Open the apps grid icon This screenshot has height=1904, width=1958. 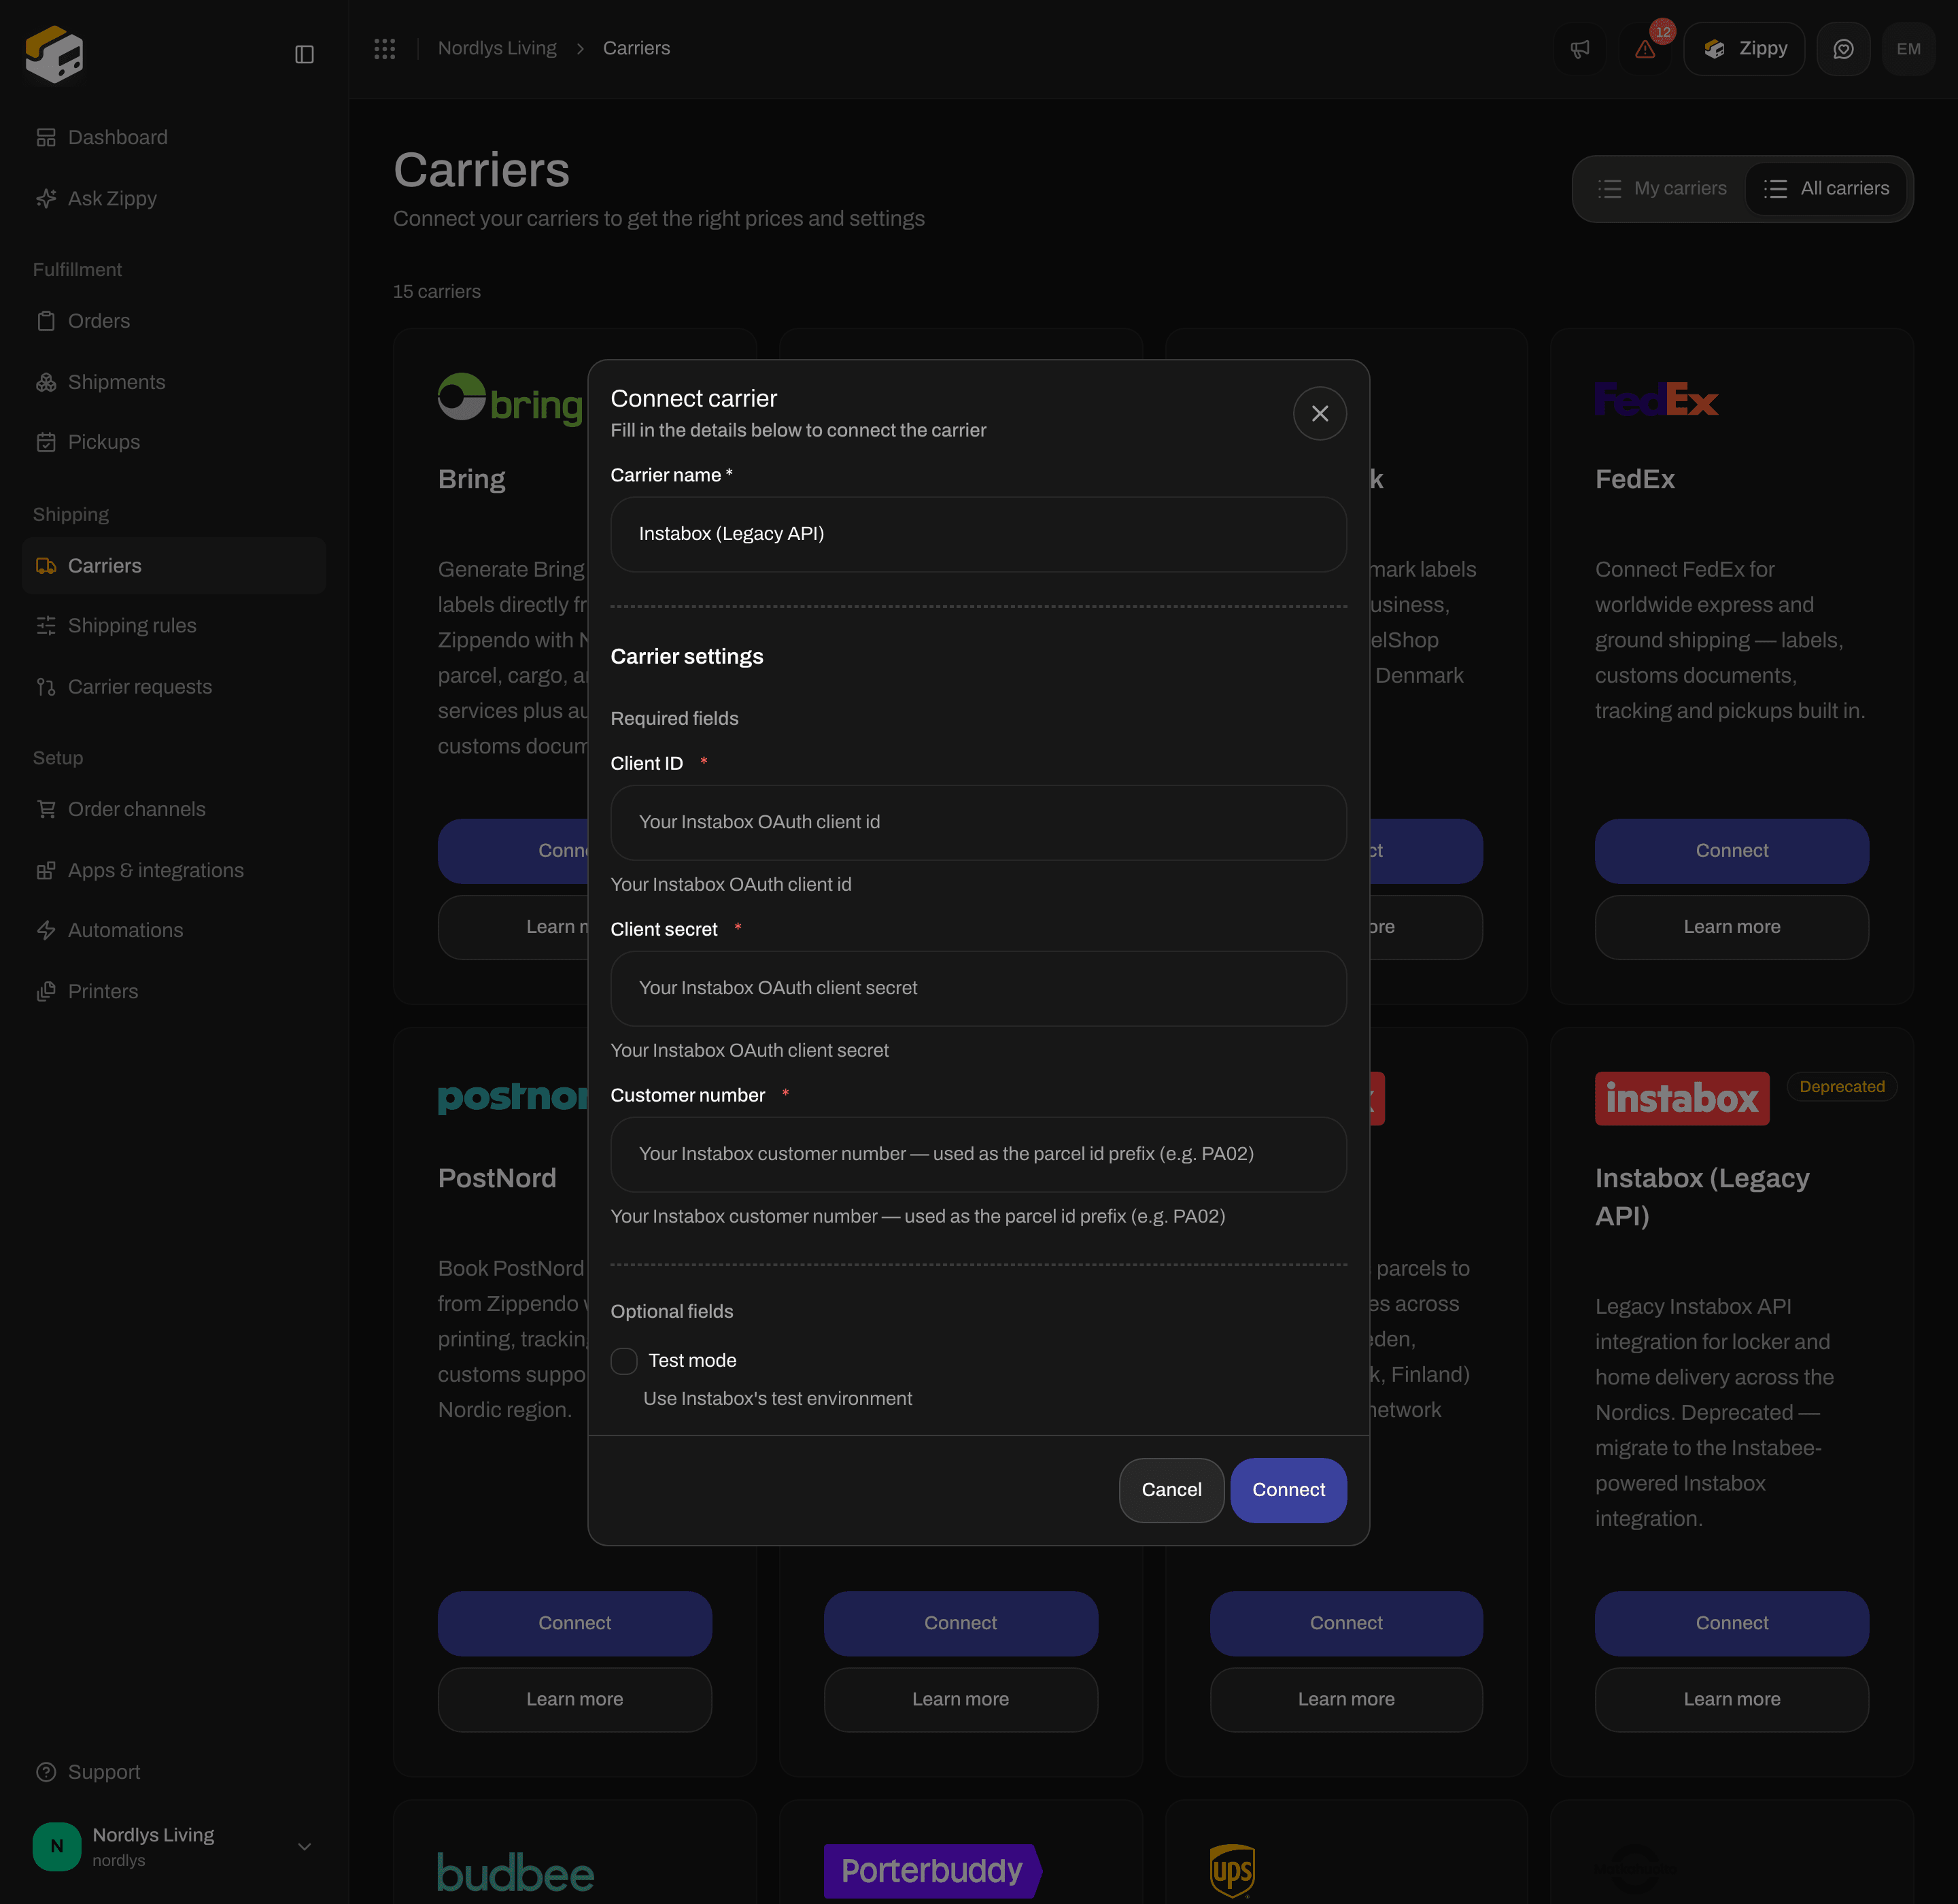click(385, 48)
